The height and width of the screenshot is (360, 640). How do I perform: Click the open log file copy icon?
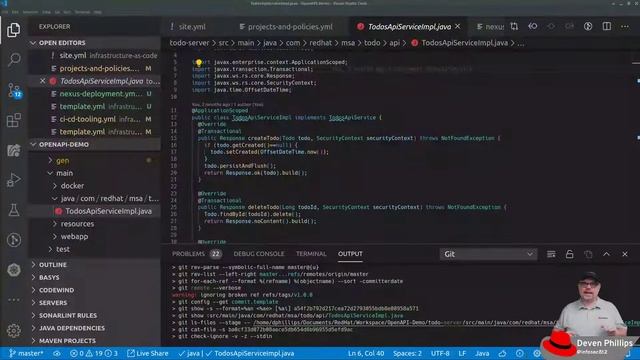coord(588,254)
